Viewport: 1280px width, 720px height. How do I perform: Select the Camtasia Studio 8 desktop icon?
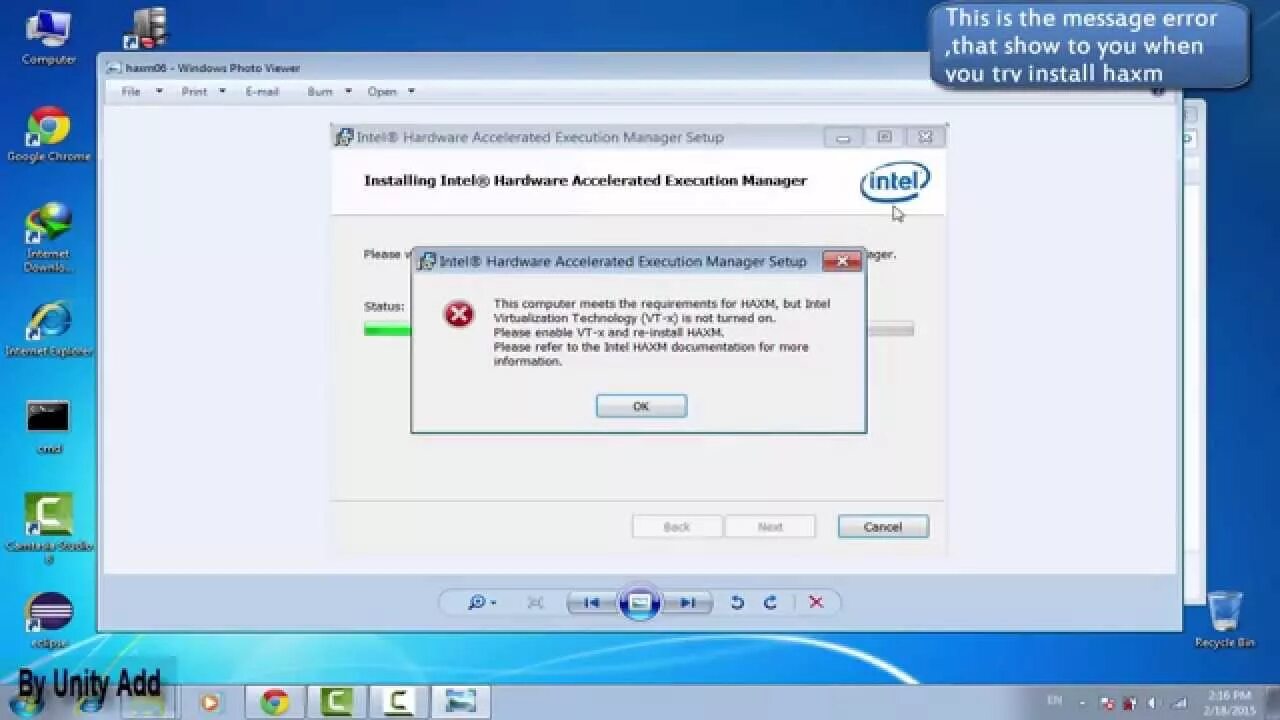(49, 529)
